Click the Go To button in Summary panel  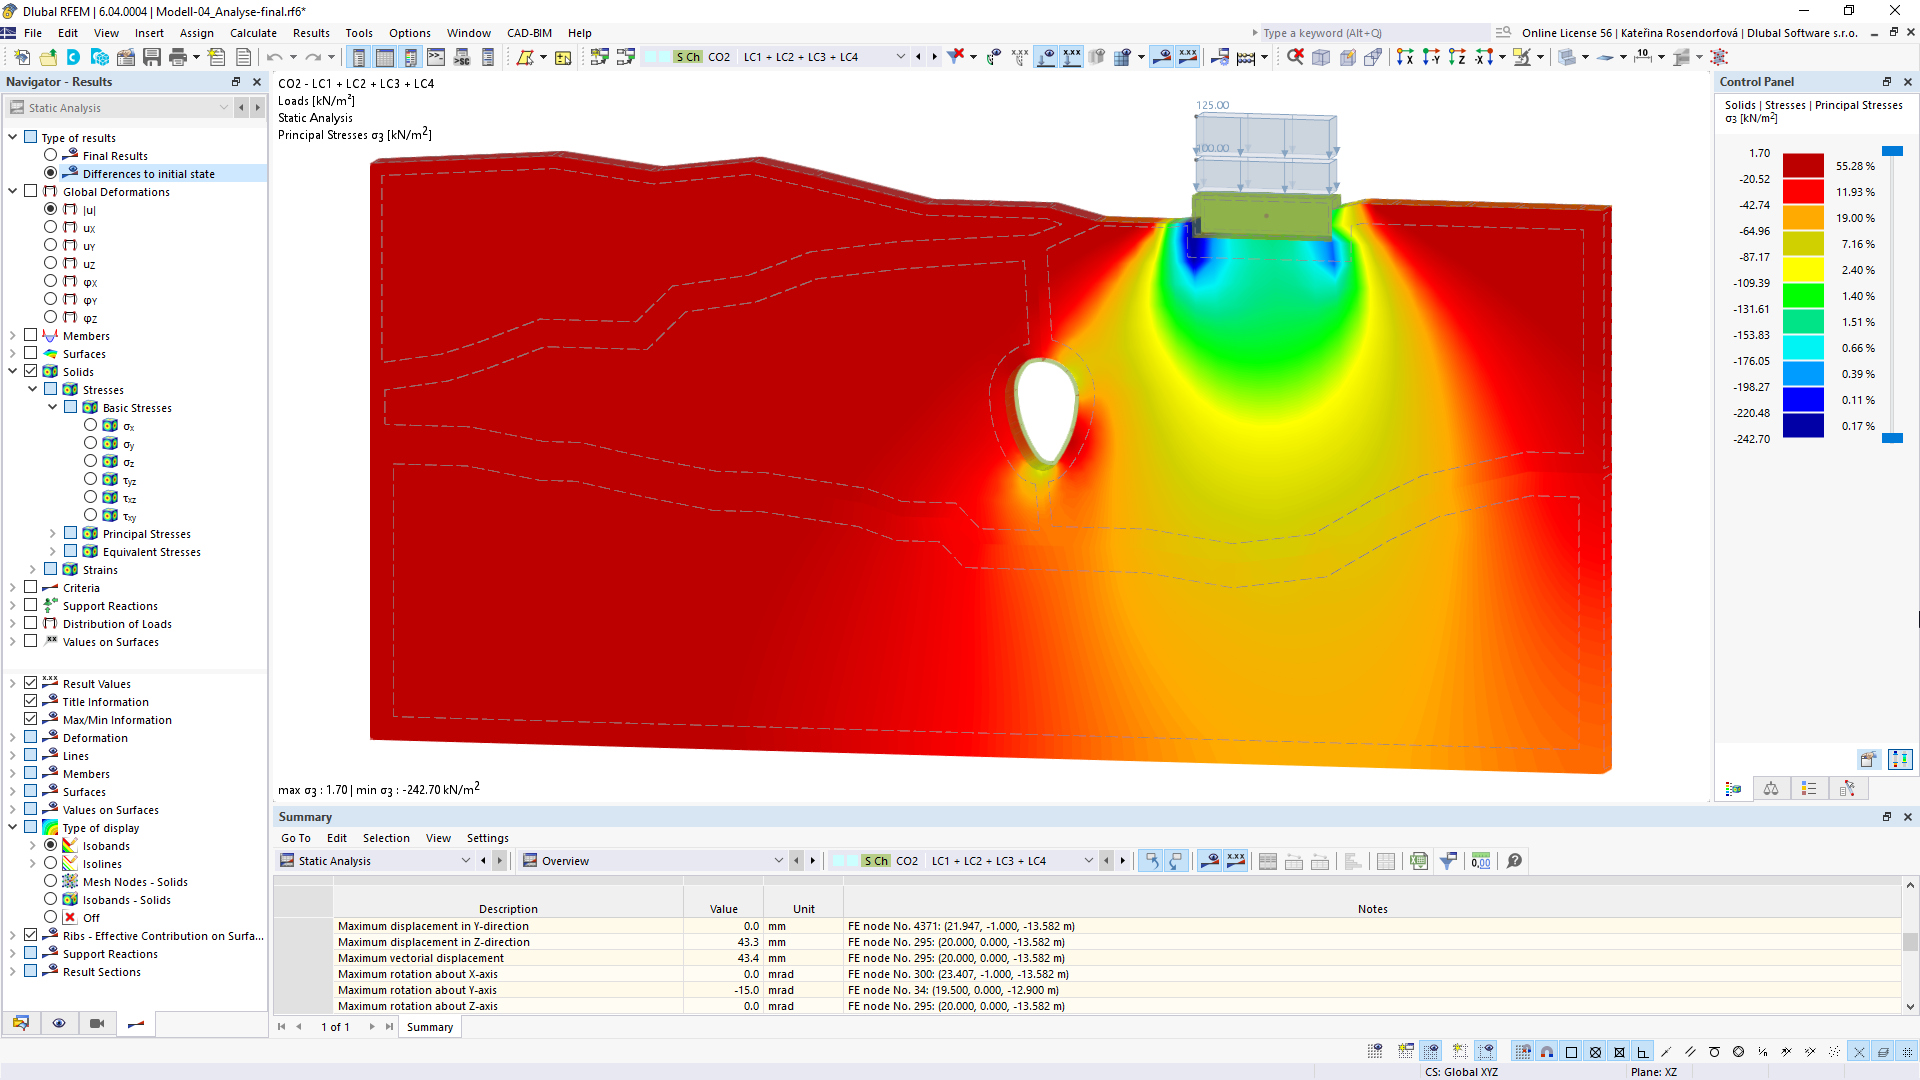pos(293,837)
